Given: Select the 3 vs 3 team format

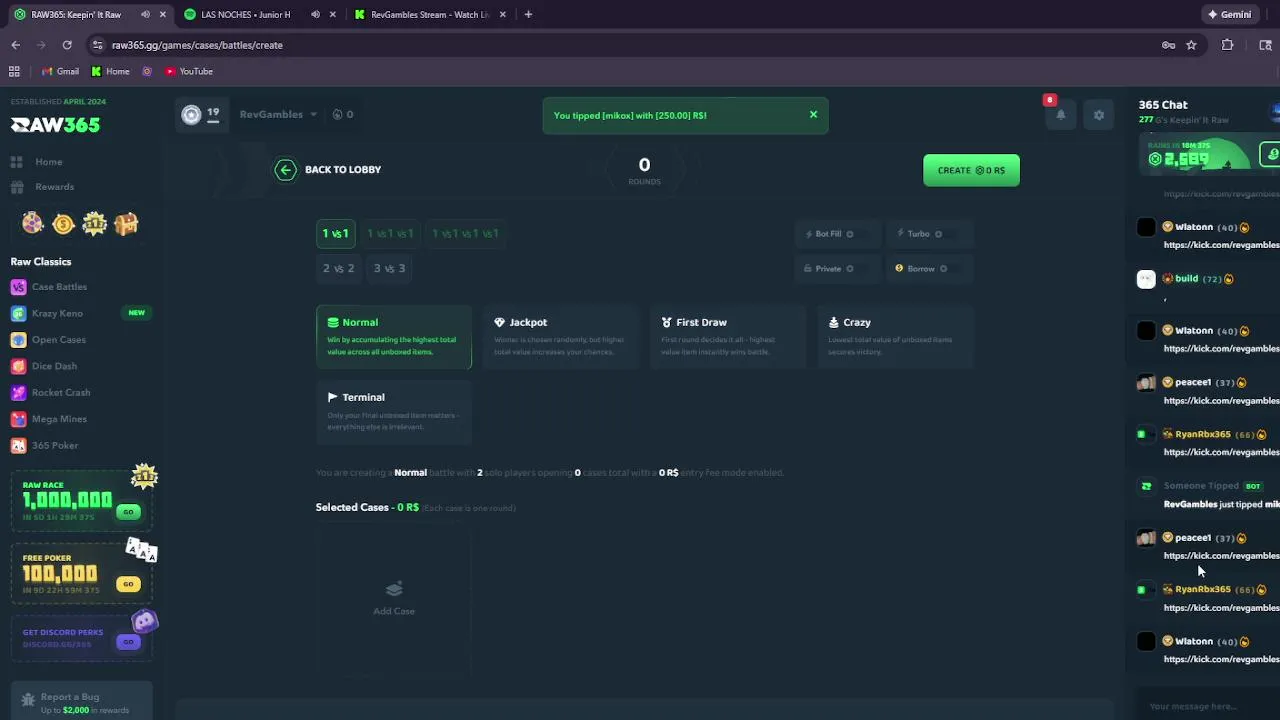Looking at the screenshot, I should pos(390,269).
